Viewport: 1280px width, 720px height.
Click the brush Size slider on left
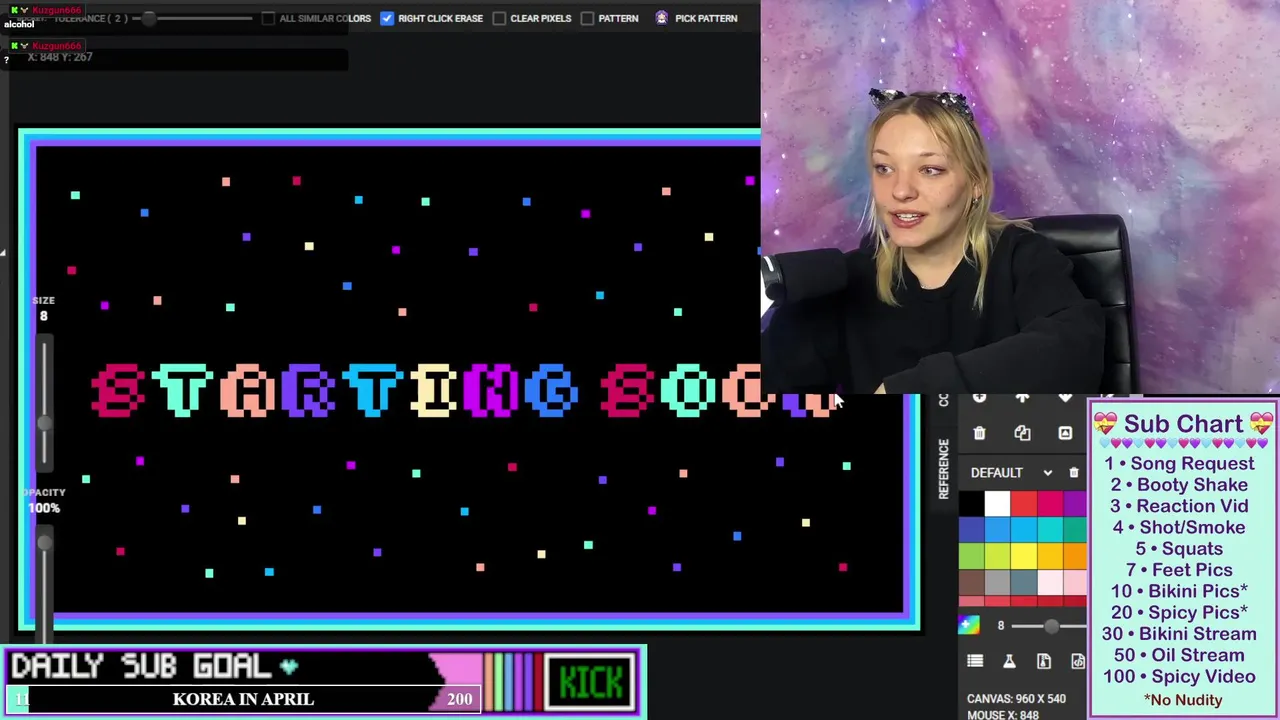click(44, 405)
